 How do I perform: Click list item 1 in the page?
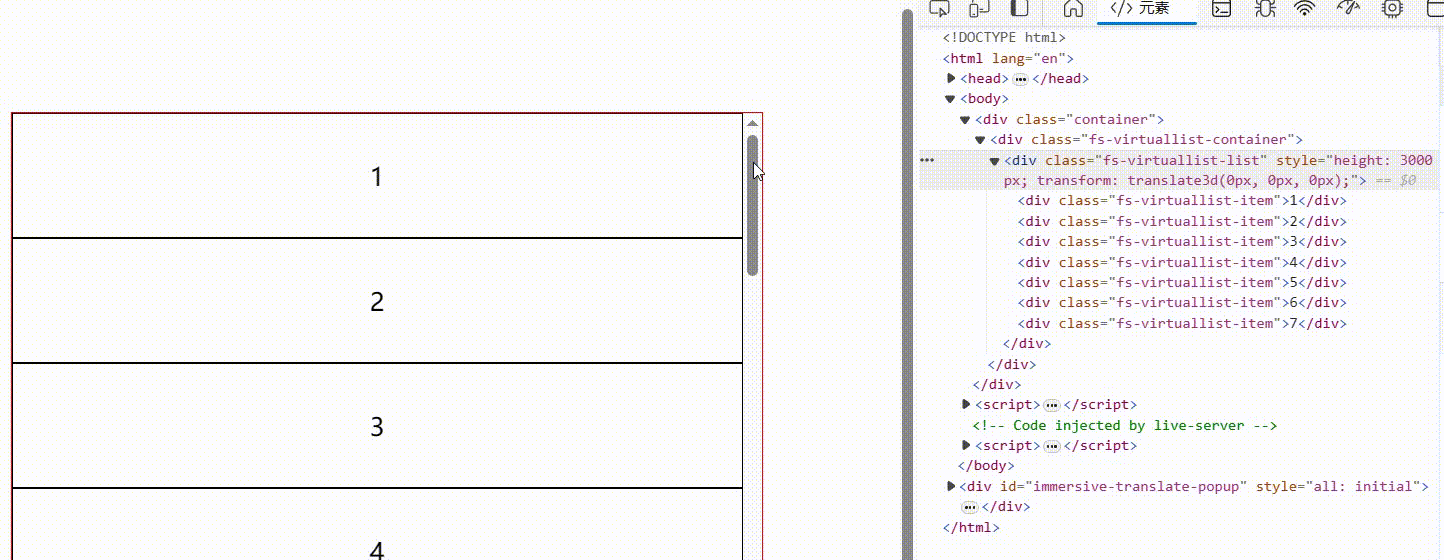pos(377,176)
